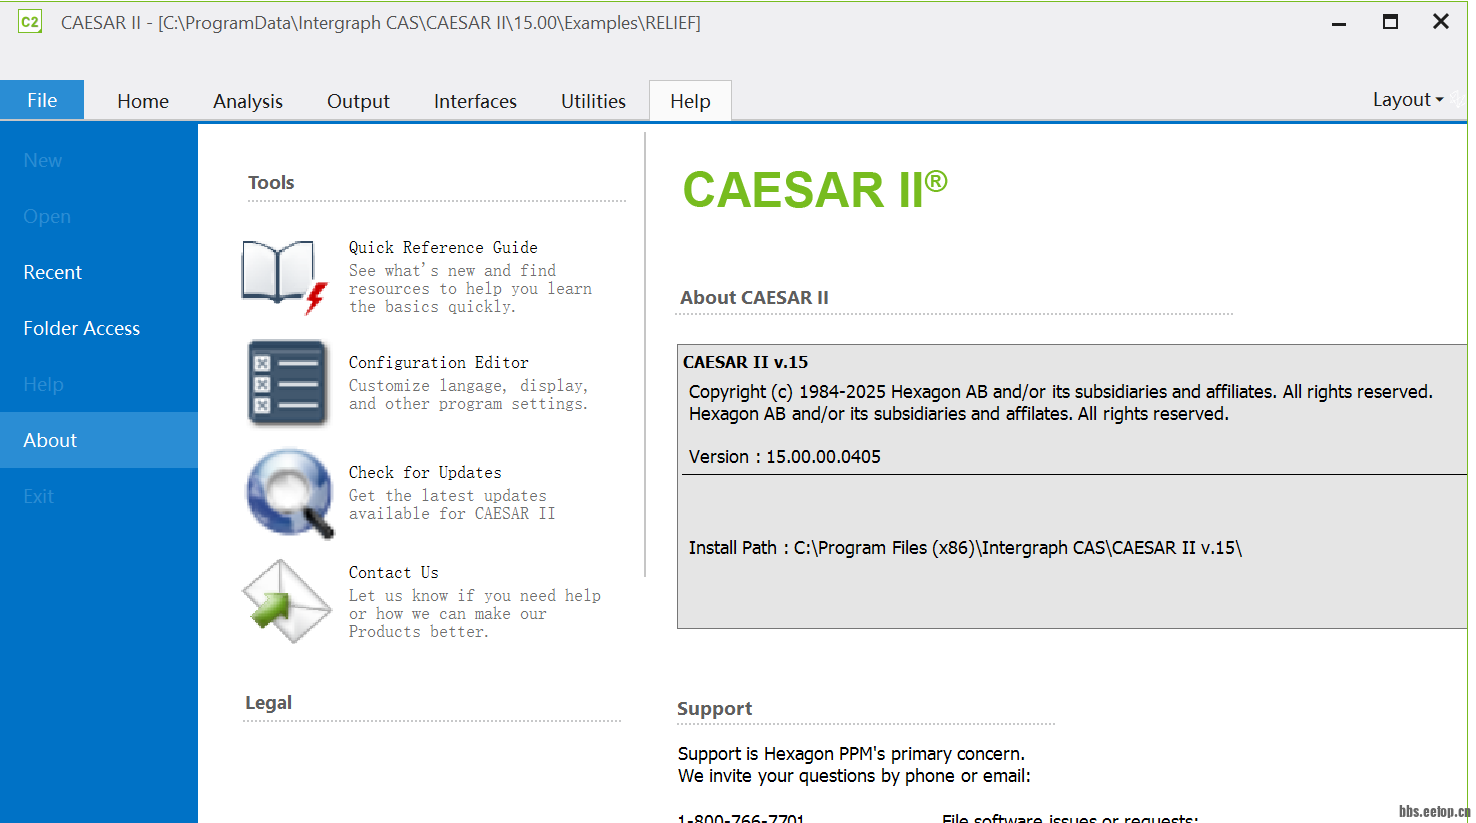Open the Utilities ribbon tab
Image resolution: width=1476 pixels, height=823 pixels.
click(x=593, y=101)
